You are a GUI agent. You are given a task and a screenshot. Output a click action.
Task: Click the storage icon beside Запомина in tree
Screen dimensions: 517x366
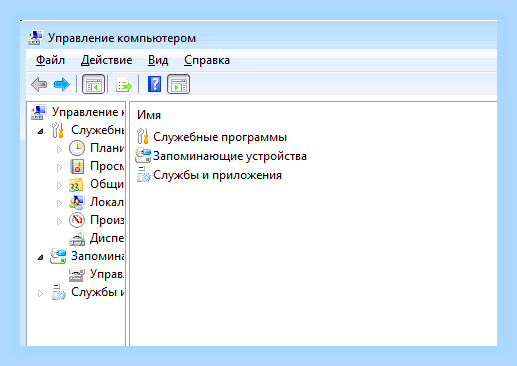(58, 256)
